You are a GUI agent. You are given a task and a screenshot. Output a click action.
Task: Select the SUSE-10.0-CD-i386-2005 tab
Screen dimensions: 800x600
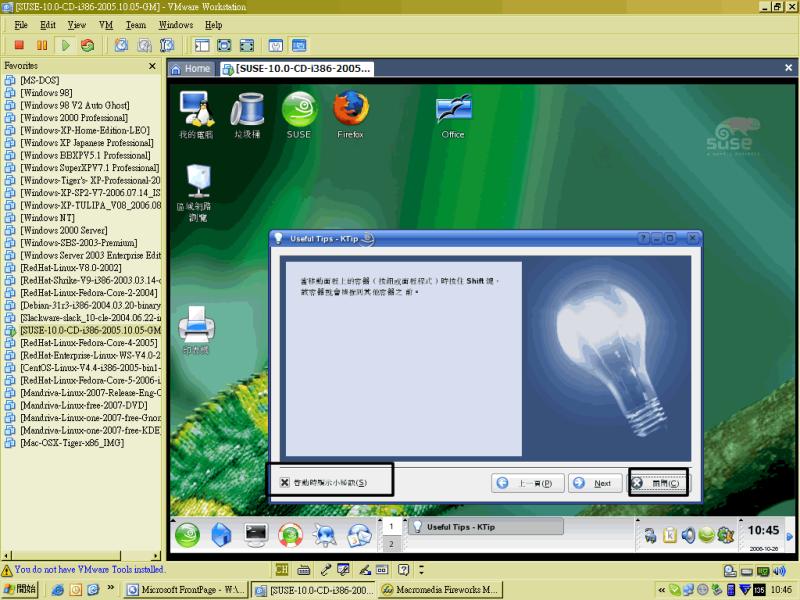(297, 69)
